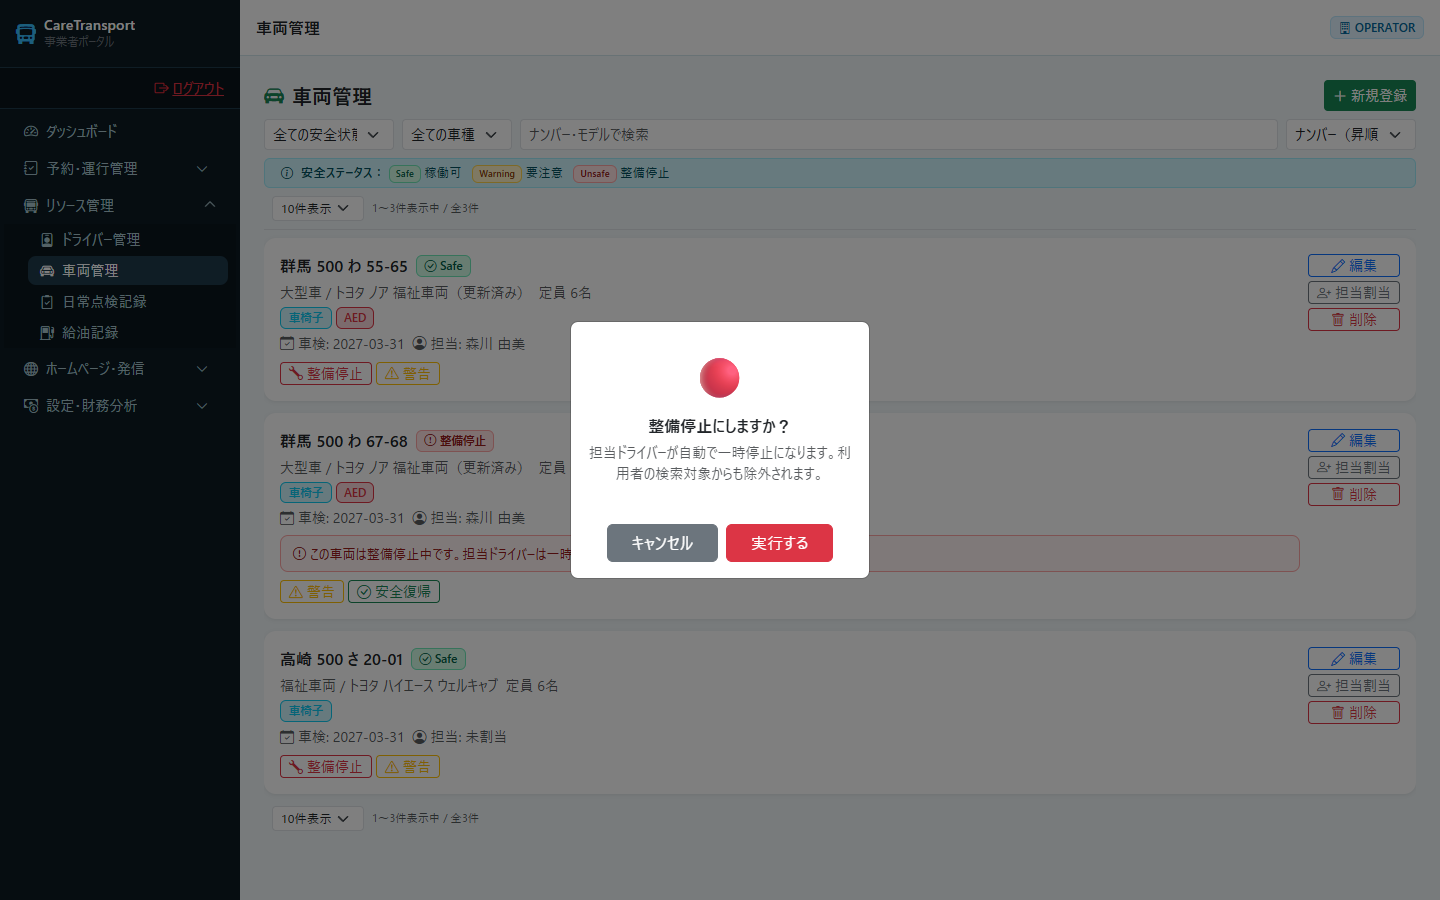Click the CareTransport bus logo icon
This screenshot has width=1440, height=900.
pos(26,34)
